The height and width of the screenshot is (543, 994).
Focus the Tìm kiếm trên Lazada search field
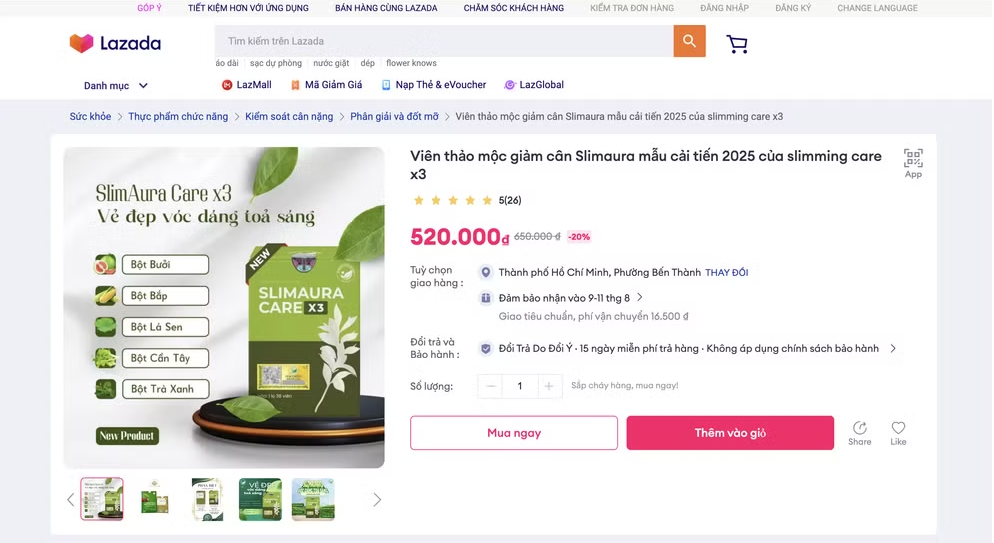click(444, 41)
